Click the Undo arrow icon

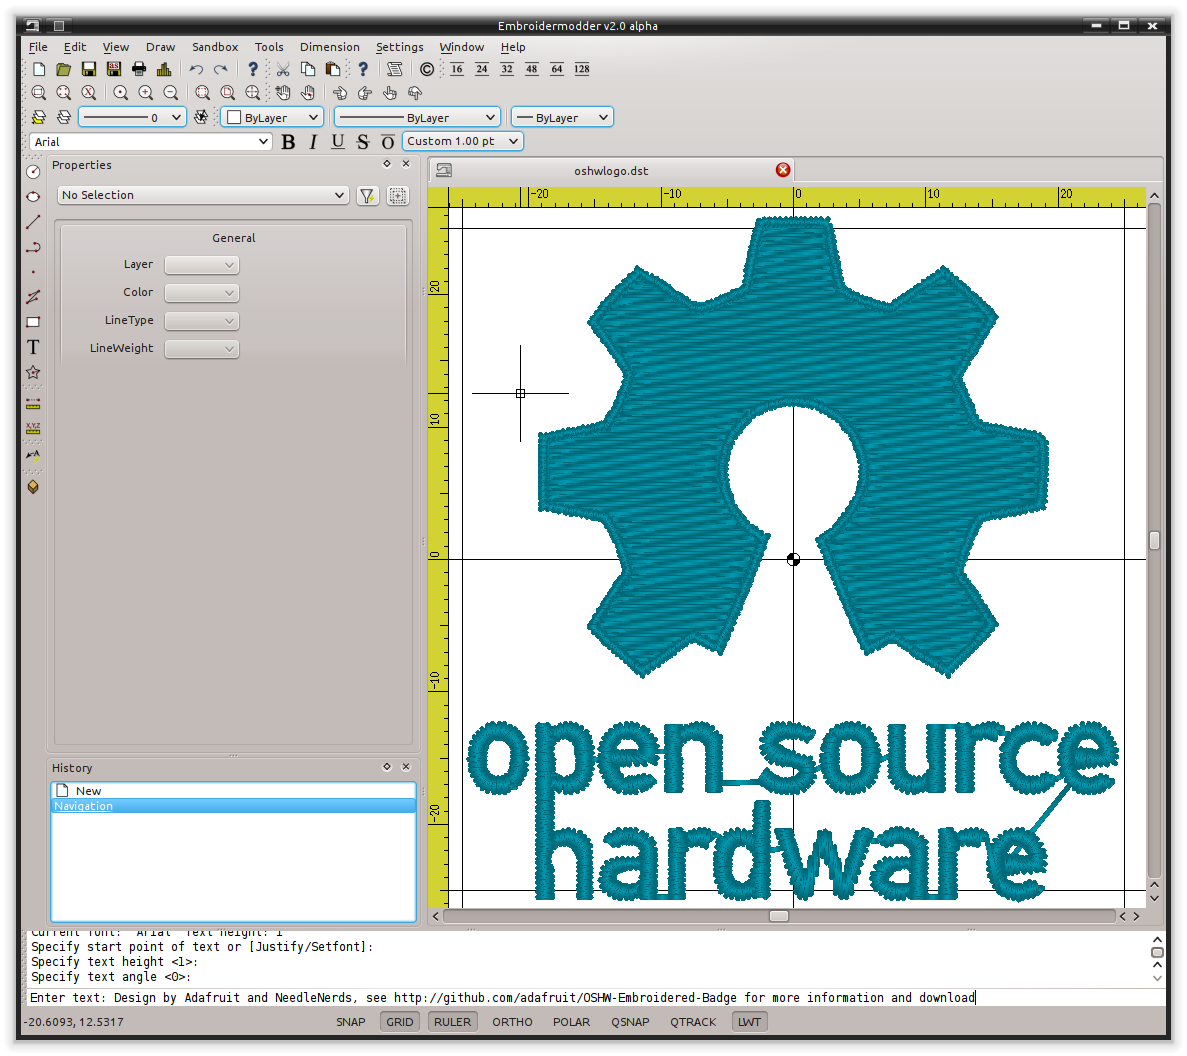196,69
